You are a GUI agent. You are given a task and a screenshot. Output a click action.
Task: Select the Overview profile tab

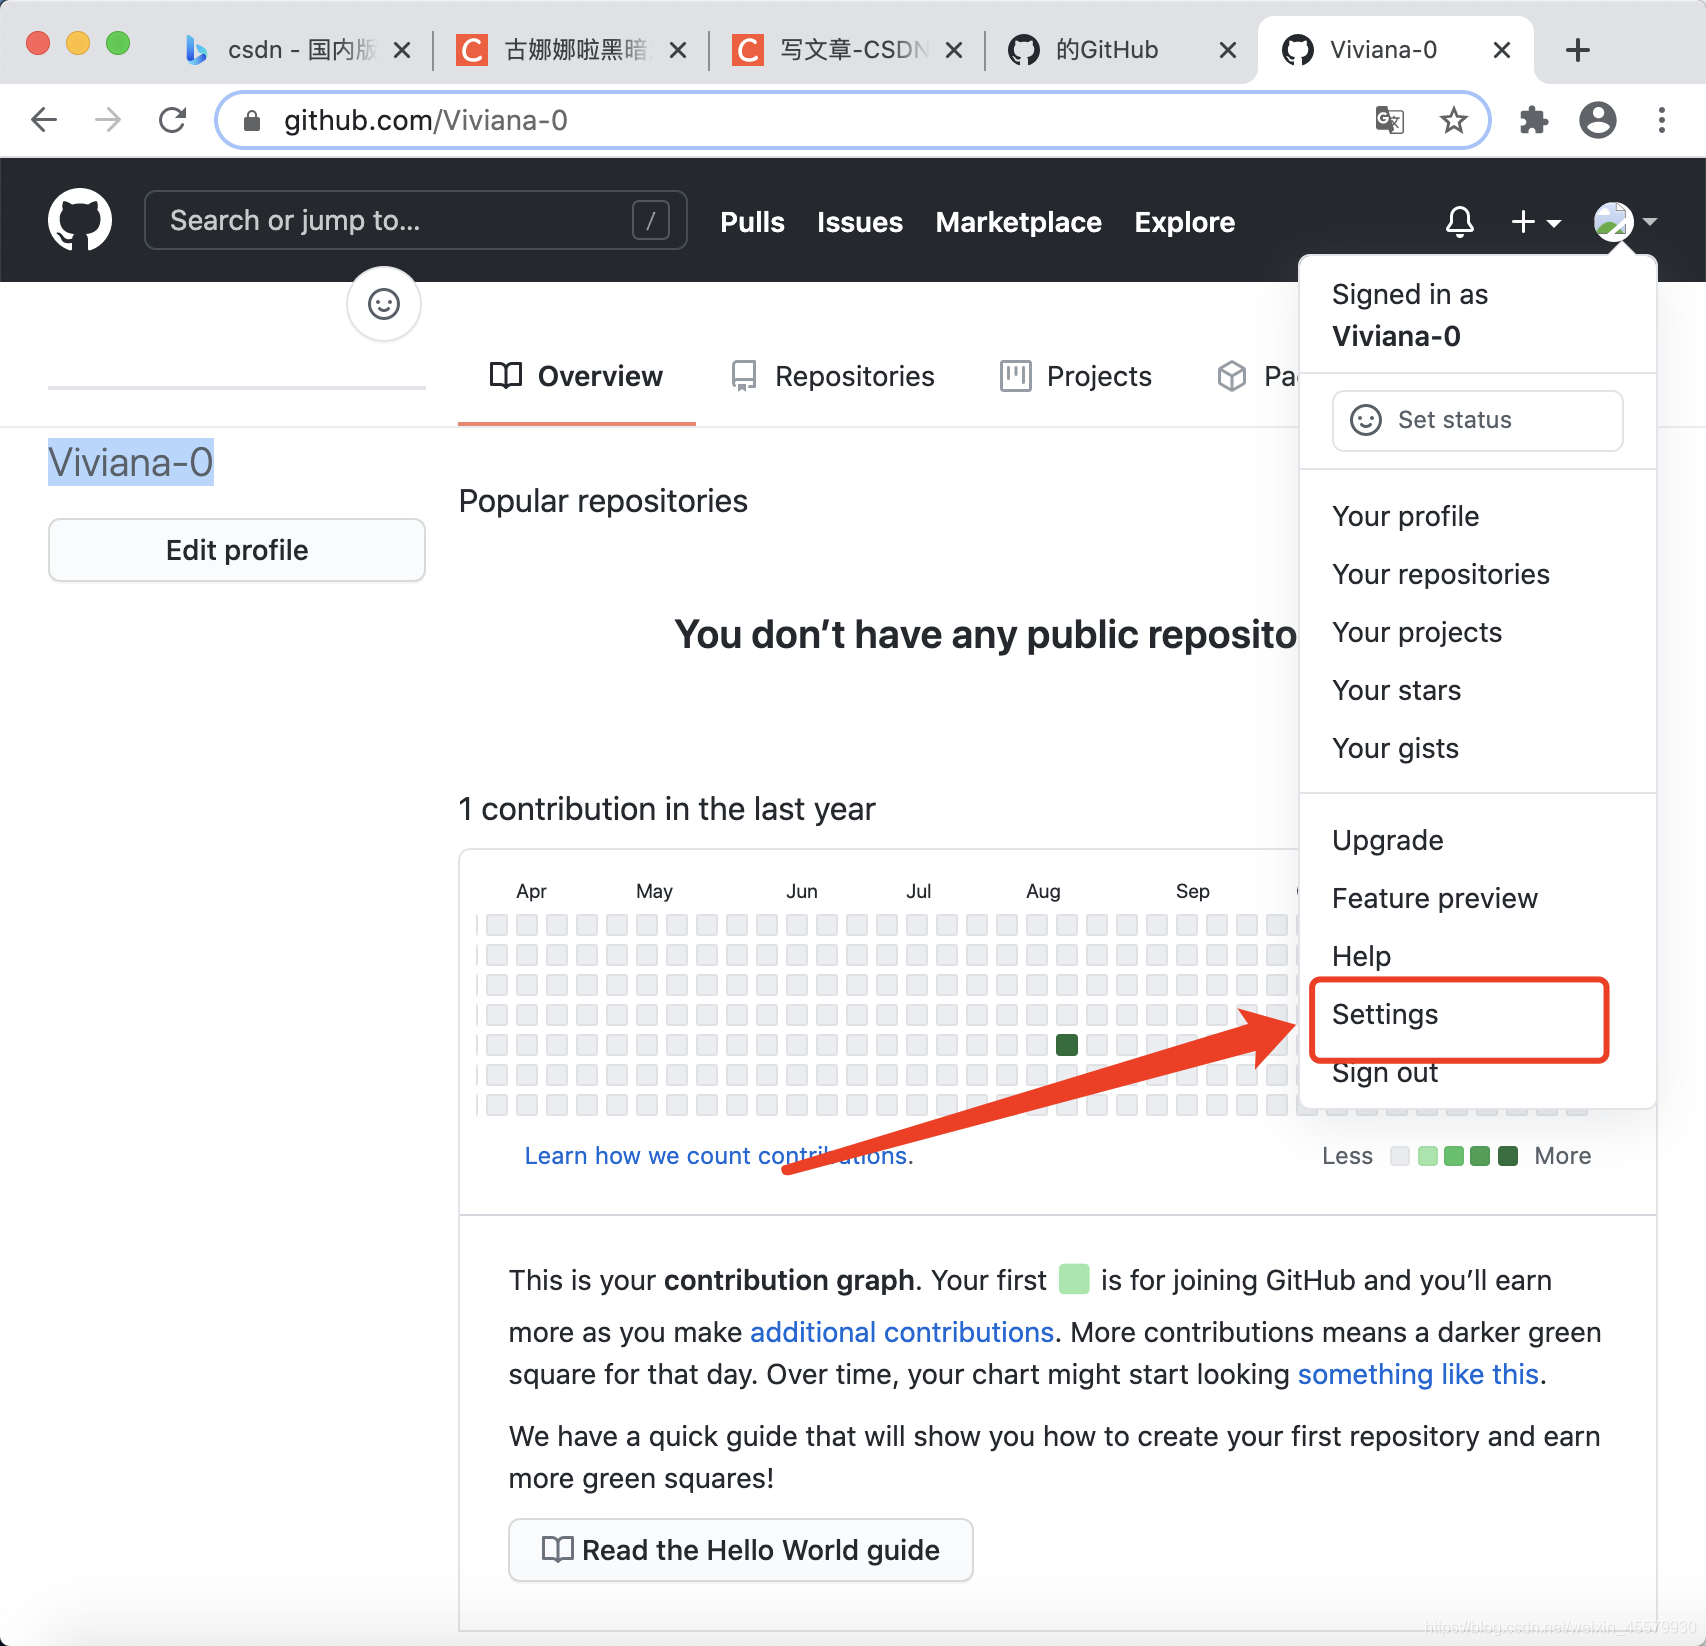(576, 376)
